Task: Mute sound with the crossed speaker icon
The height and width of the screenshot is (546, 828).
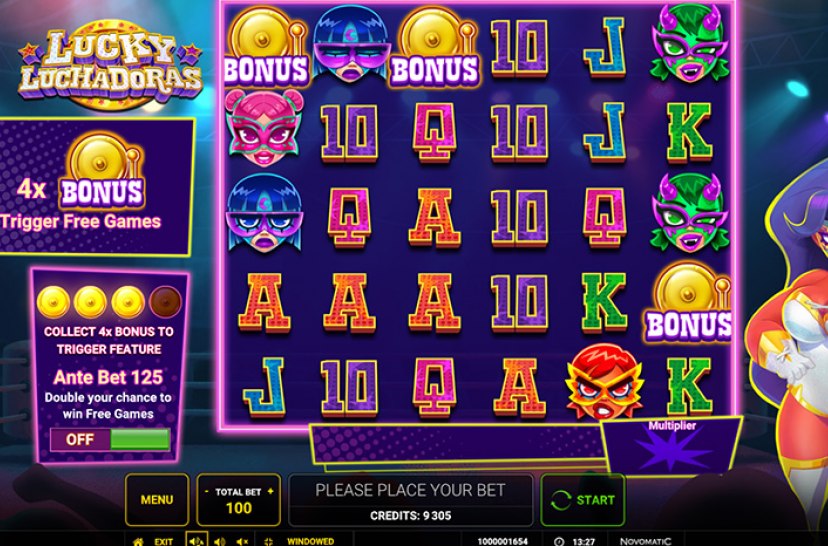Action: click(242, 541)
